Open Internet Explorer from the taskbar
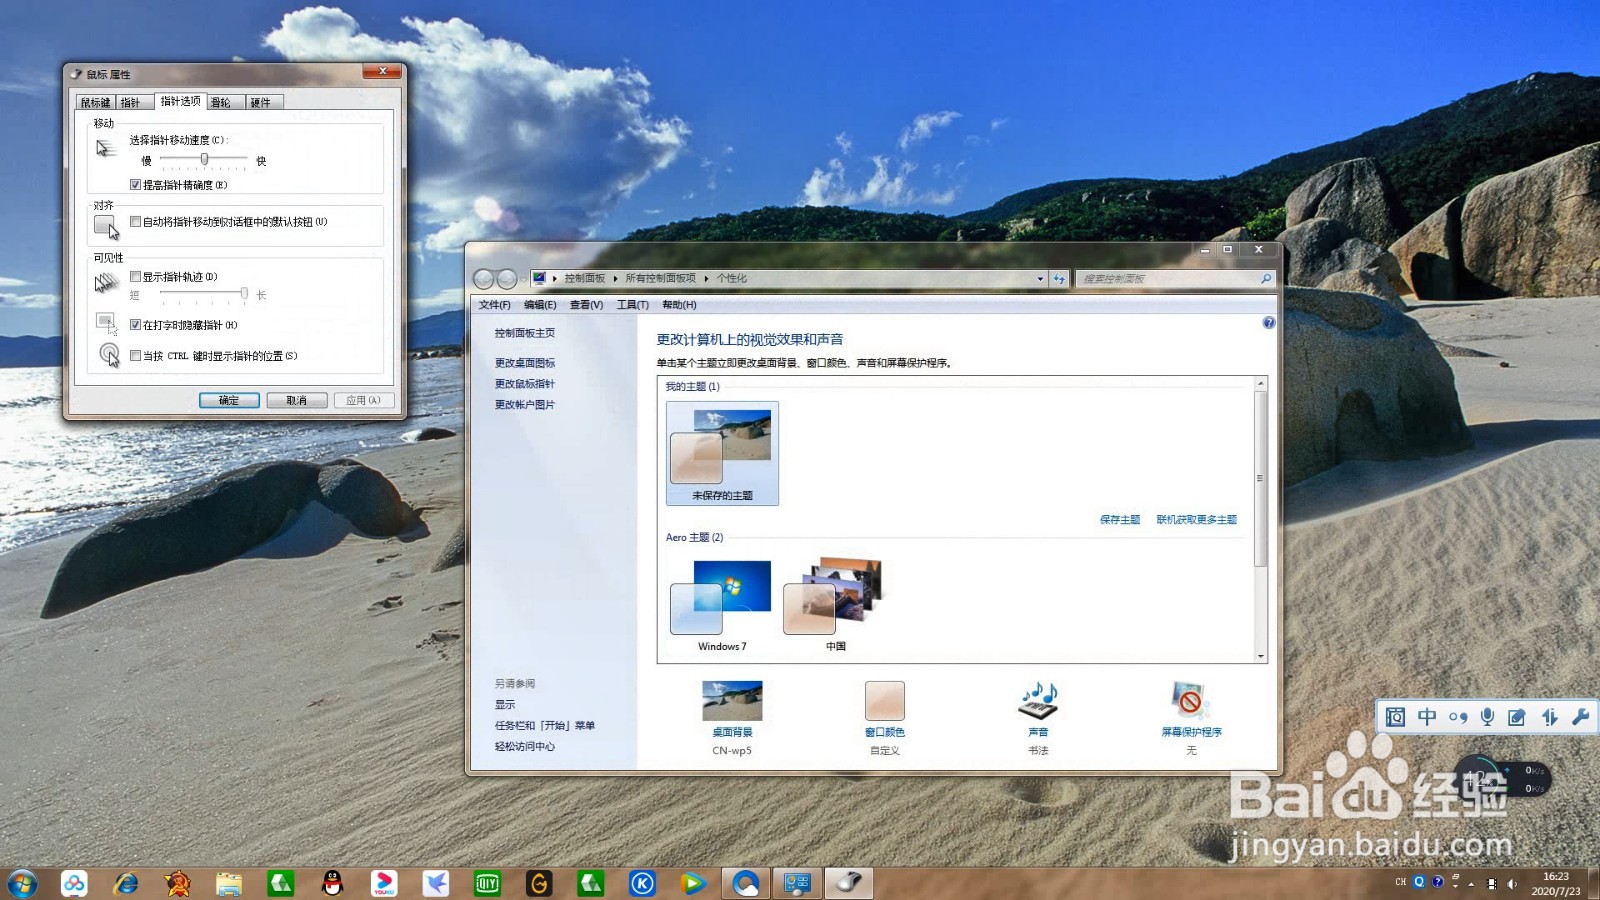This screenshot has width=1600, height=900. 126,883
